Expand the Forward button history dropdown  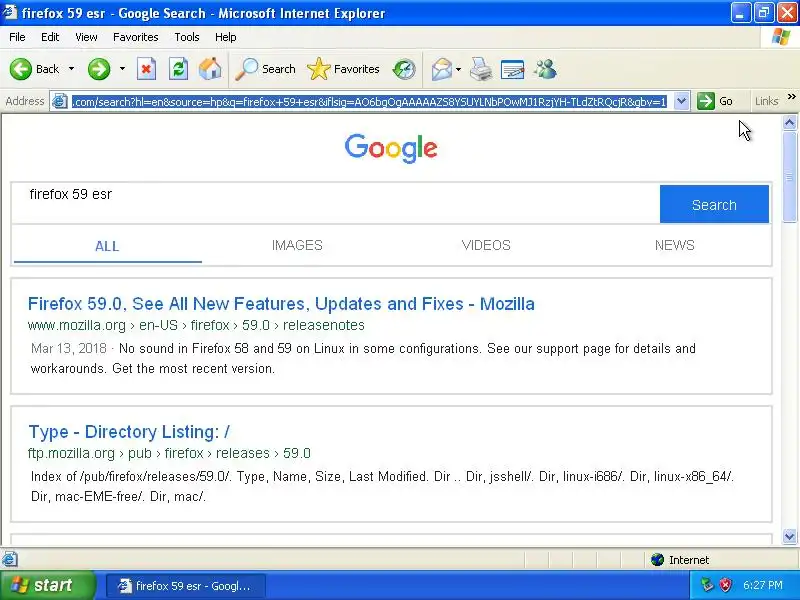click(x=122, y=69)
